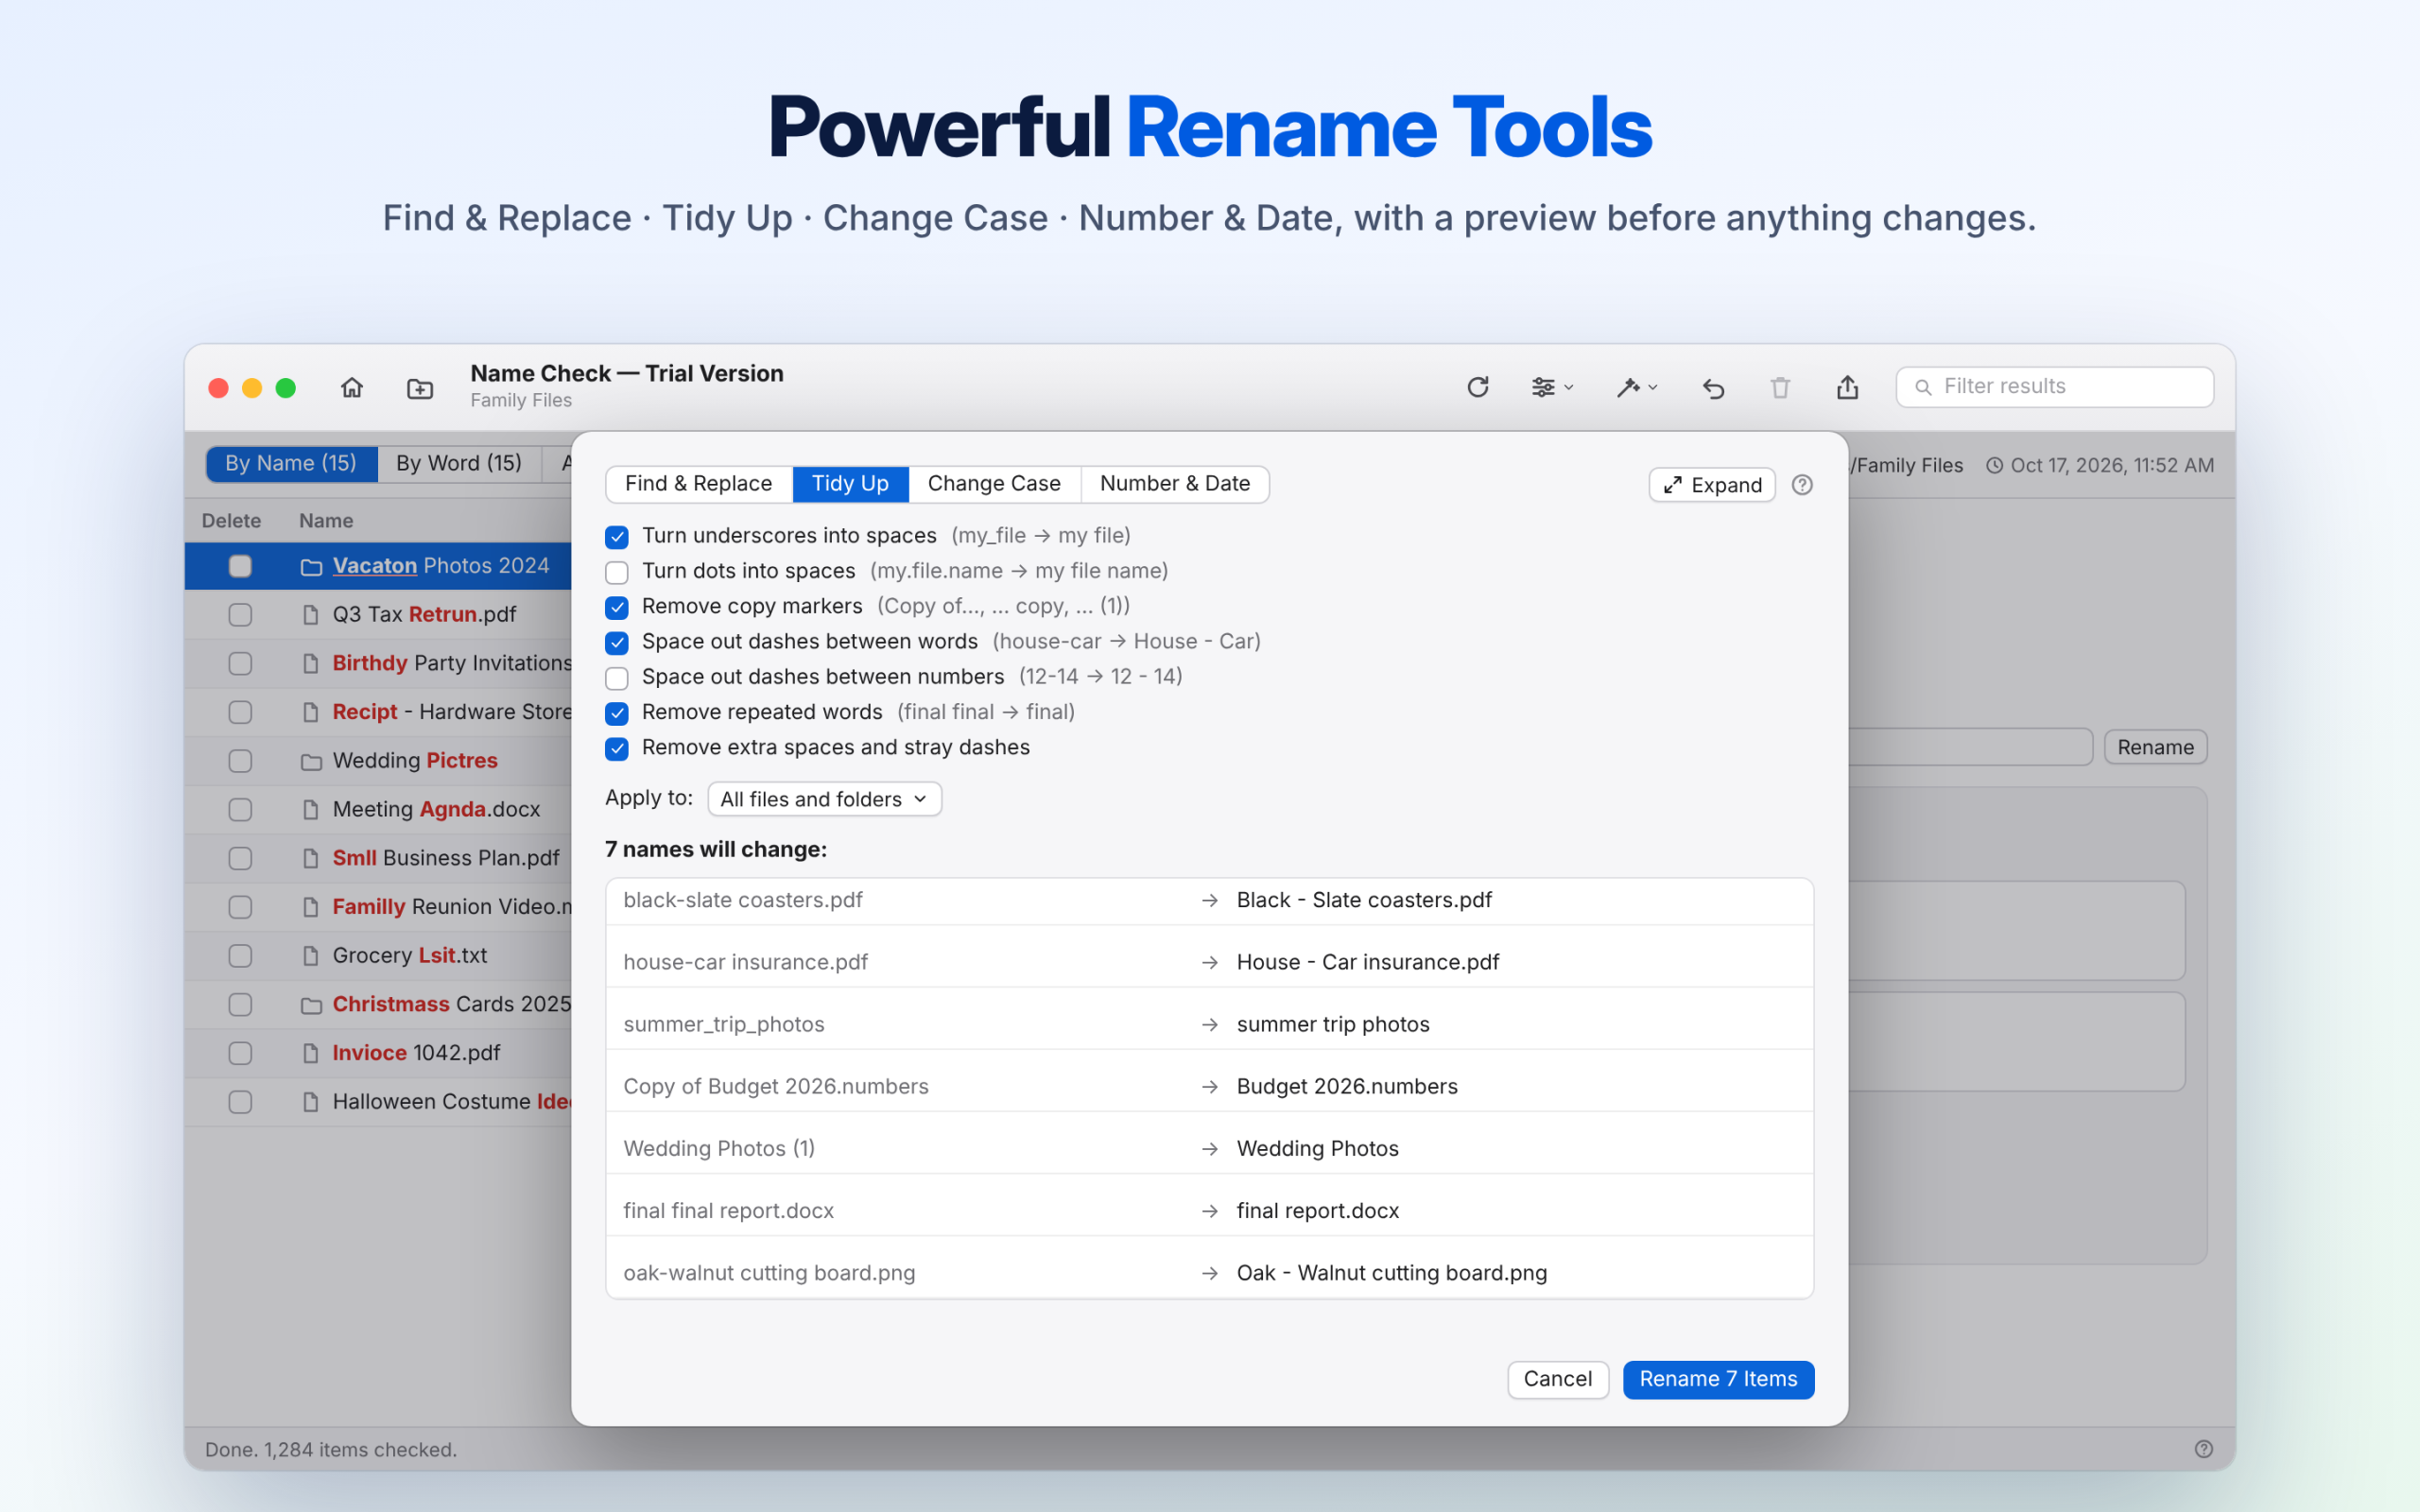Enable Turn dots into spaces
The image size is (2420, 1512).
tap(617, 572)
